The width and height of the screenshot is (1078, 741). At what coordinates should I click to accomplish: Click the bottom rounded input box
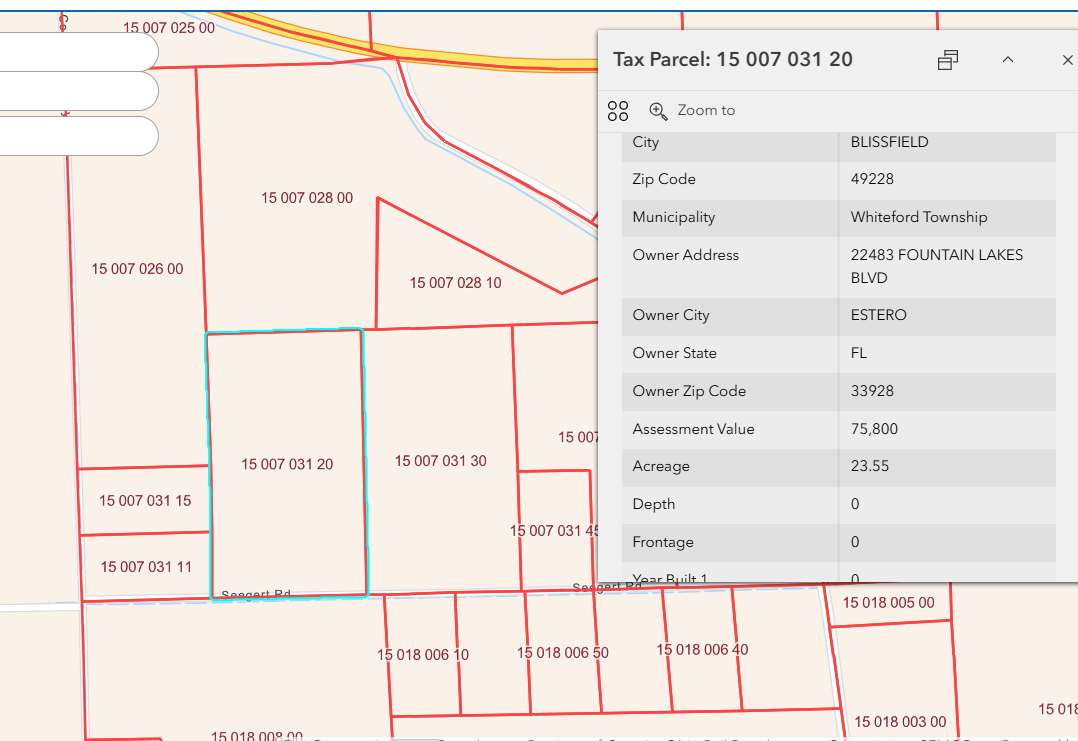[78, 136]
